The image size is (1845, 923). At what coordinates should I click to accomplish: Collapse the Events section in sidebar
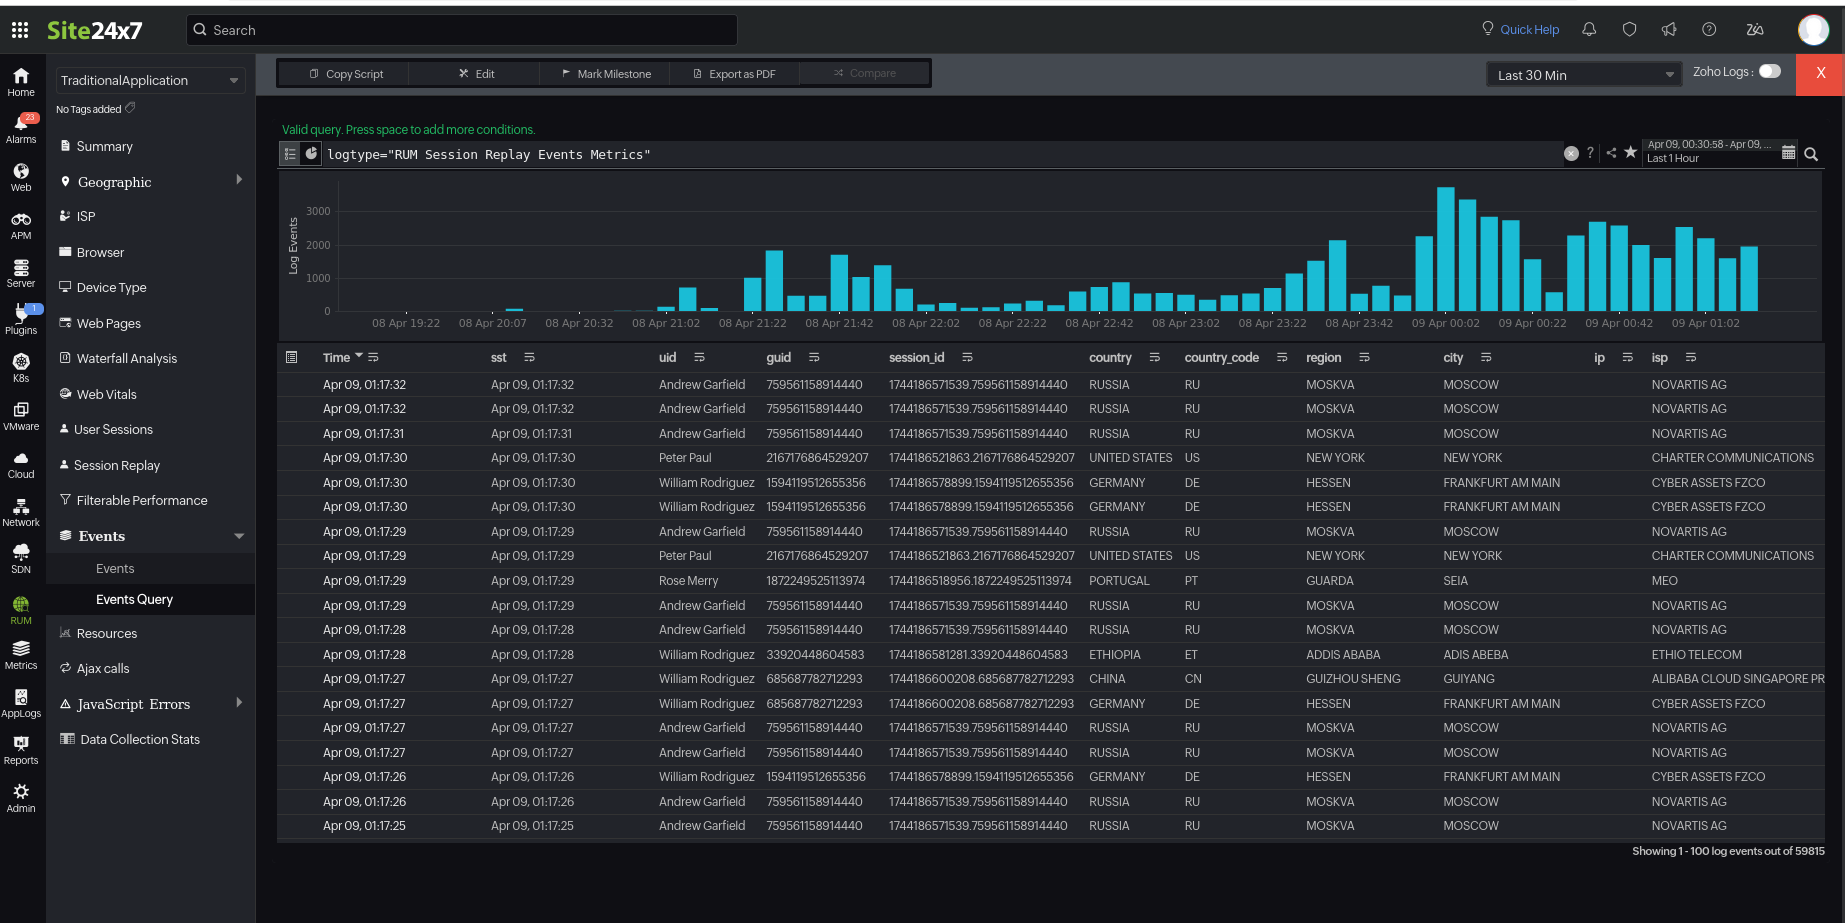point(239,536)
